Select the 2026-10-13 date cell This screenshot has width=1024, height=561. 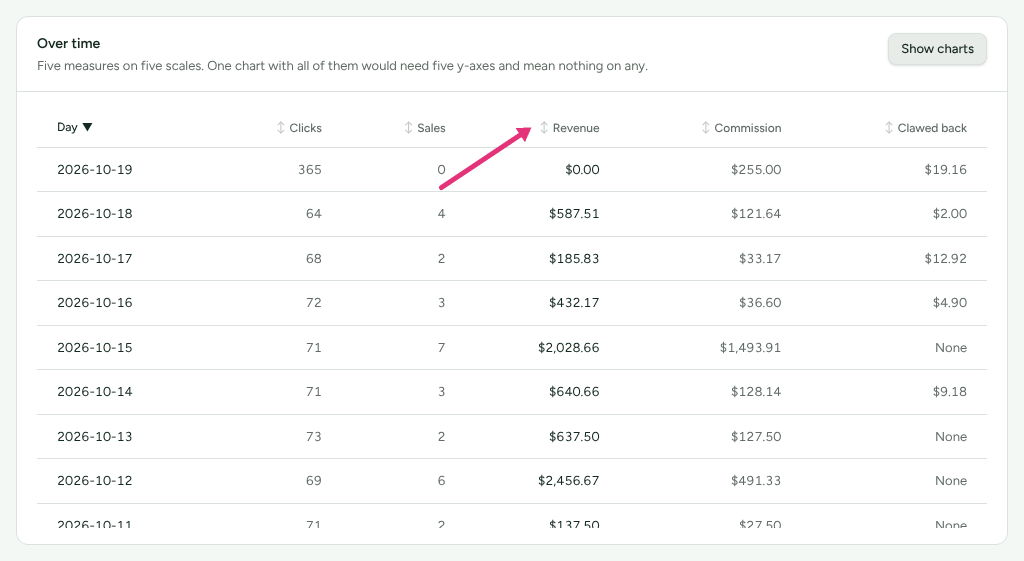coord(95,436)
